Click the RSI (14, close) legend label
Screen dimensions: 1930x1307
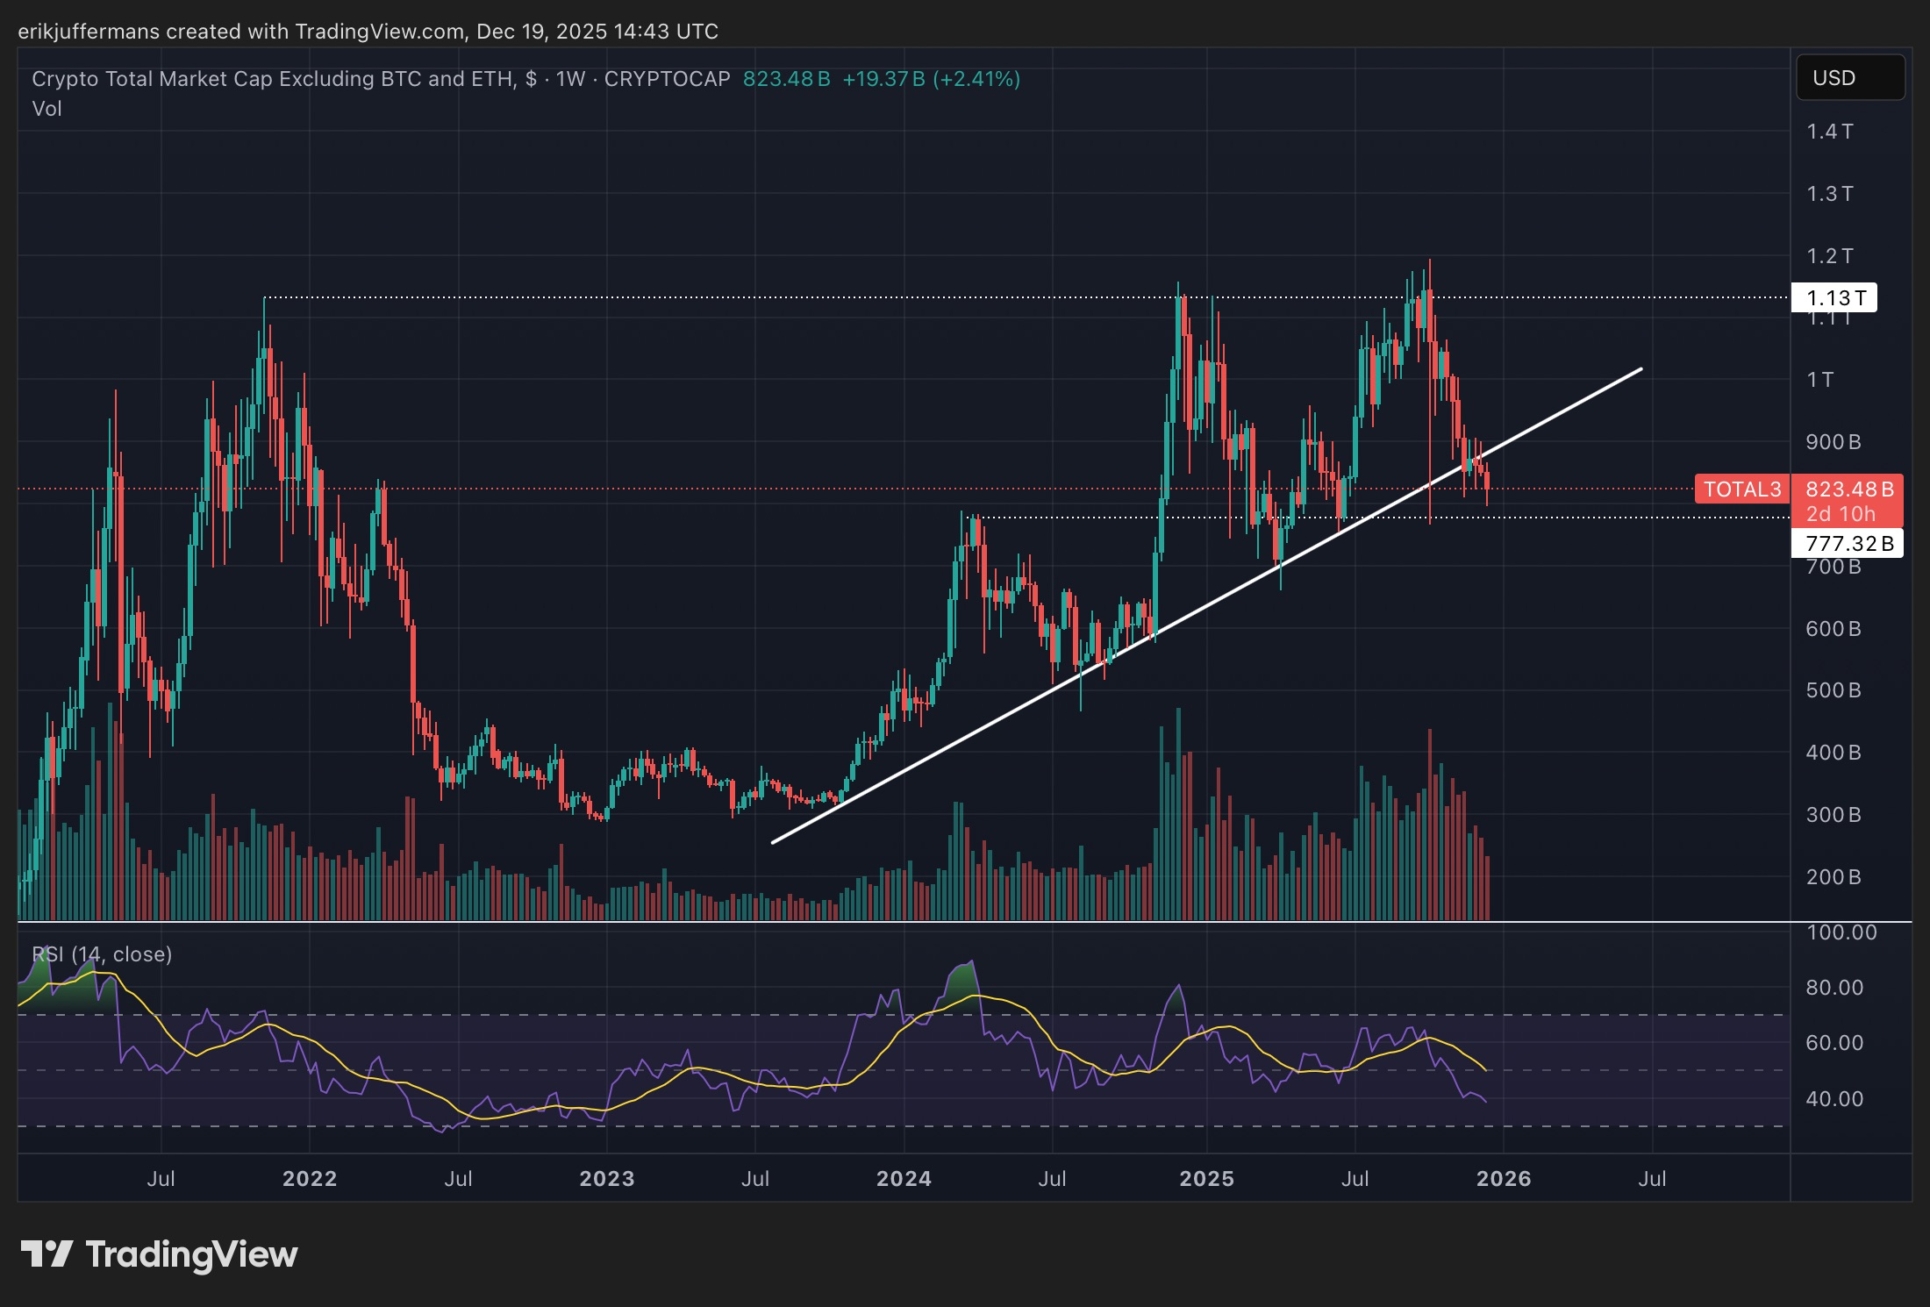point(102,954)
